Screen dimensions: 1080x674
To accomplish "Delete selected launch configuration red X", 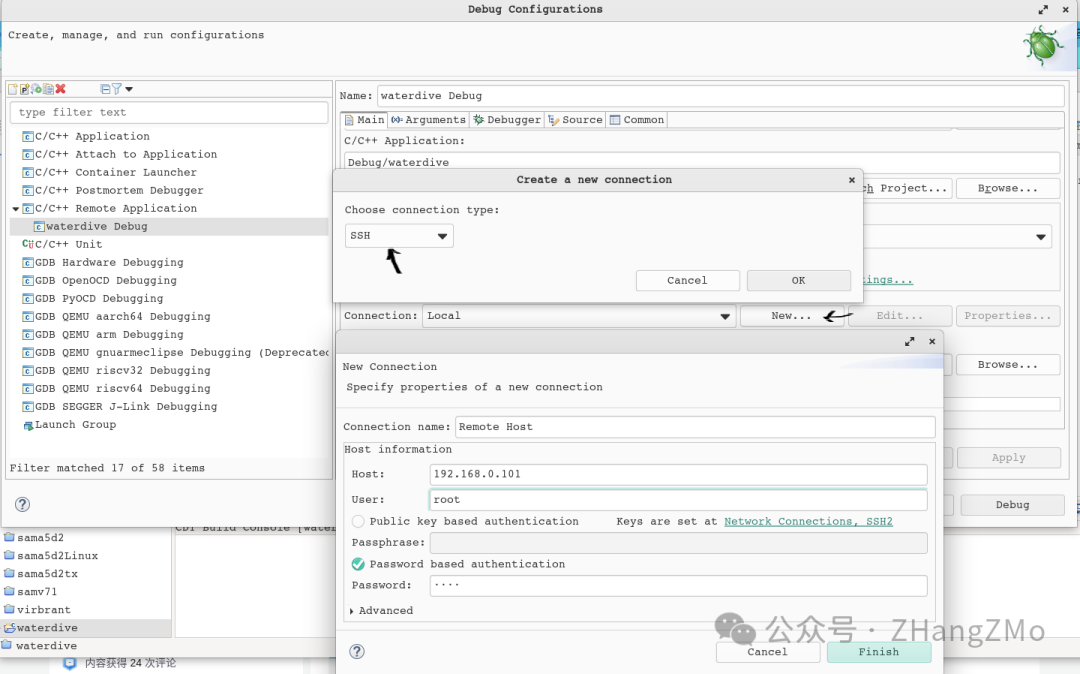I will pyautogui.click(x=61, y=89).
